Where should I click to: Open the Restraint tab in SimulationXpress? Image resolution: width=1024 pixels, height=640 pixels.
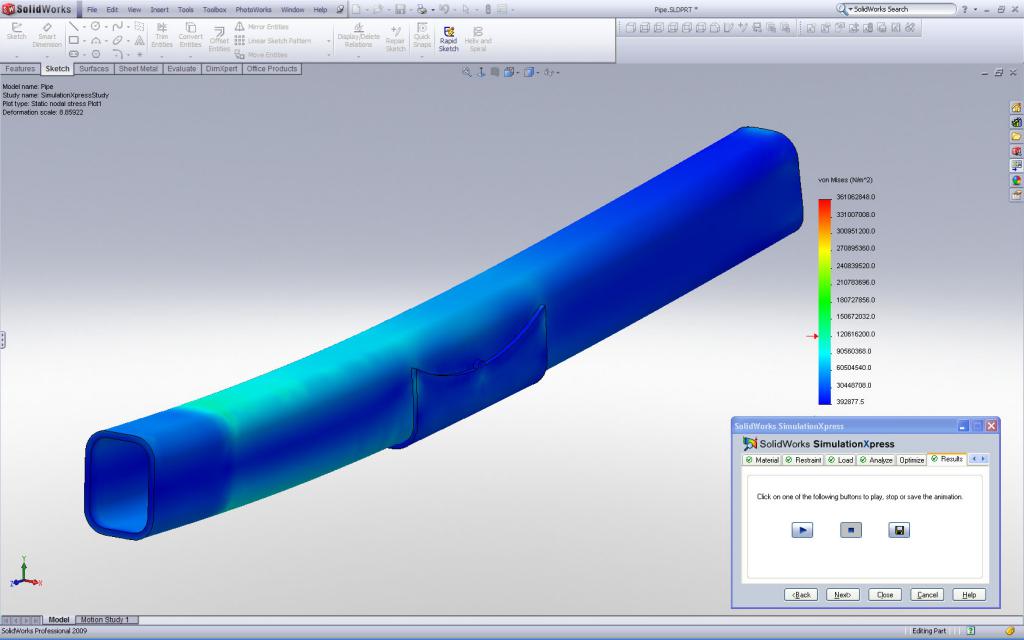(803, 460)
